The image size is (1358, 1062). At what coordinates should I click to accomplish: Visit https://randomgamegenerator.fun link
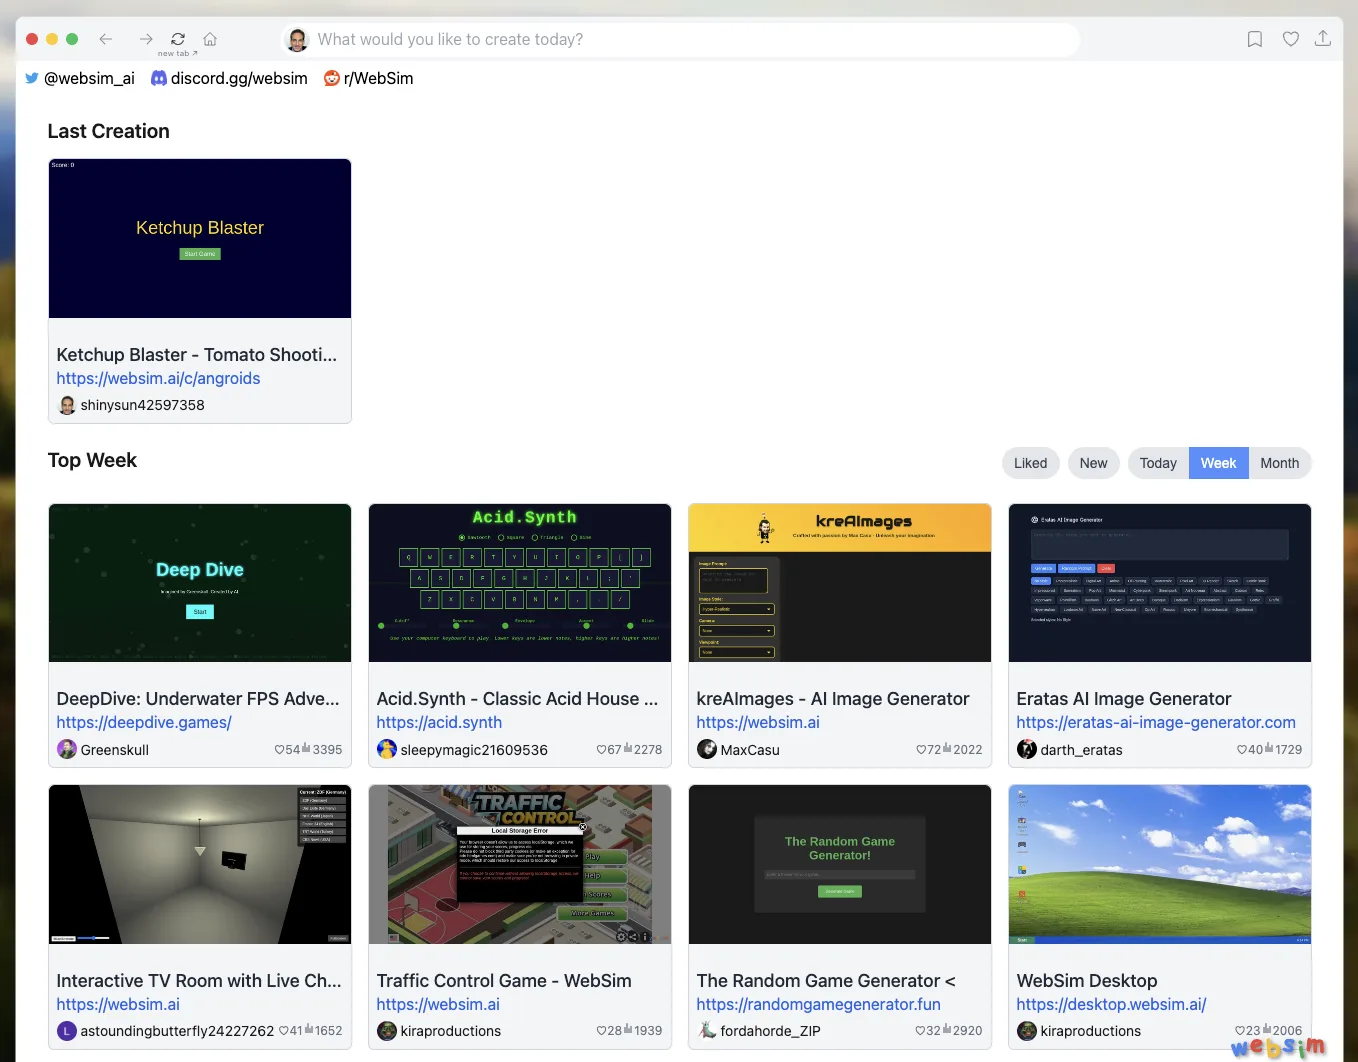(818, 1004)
